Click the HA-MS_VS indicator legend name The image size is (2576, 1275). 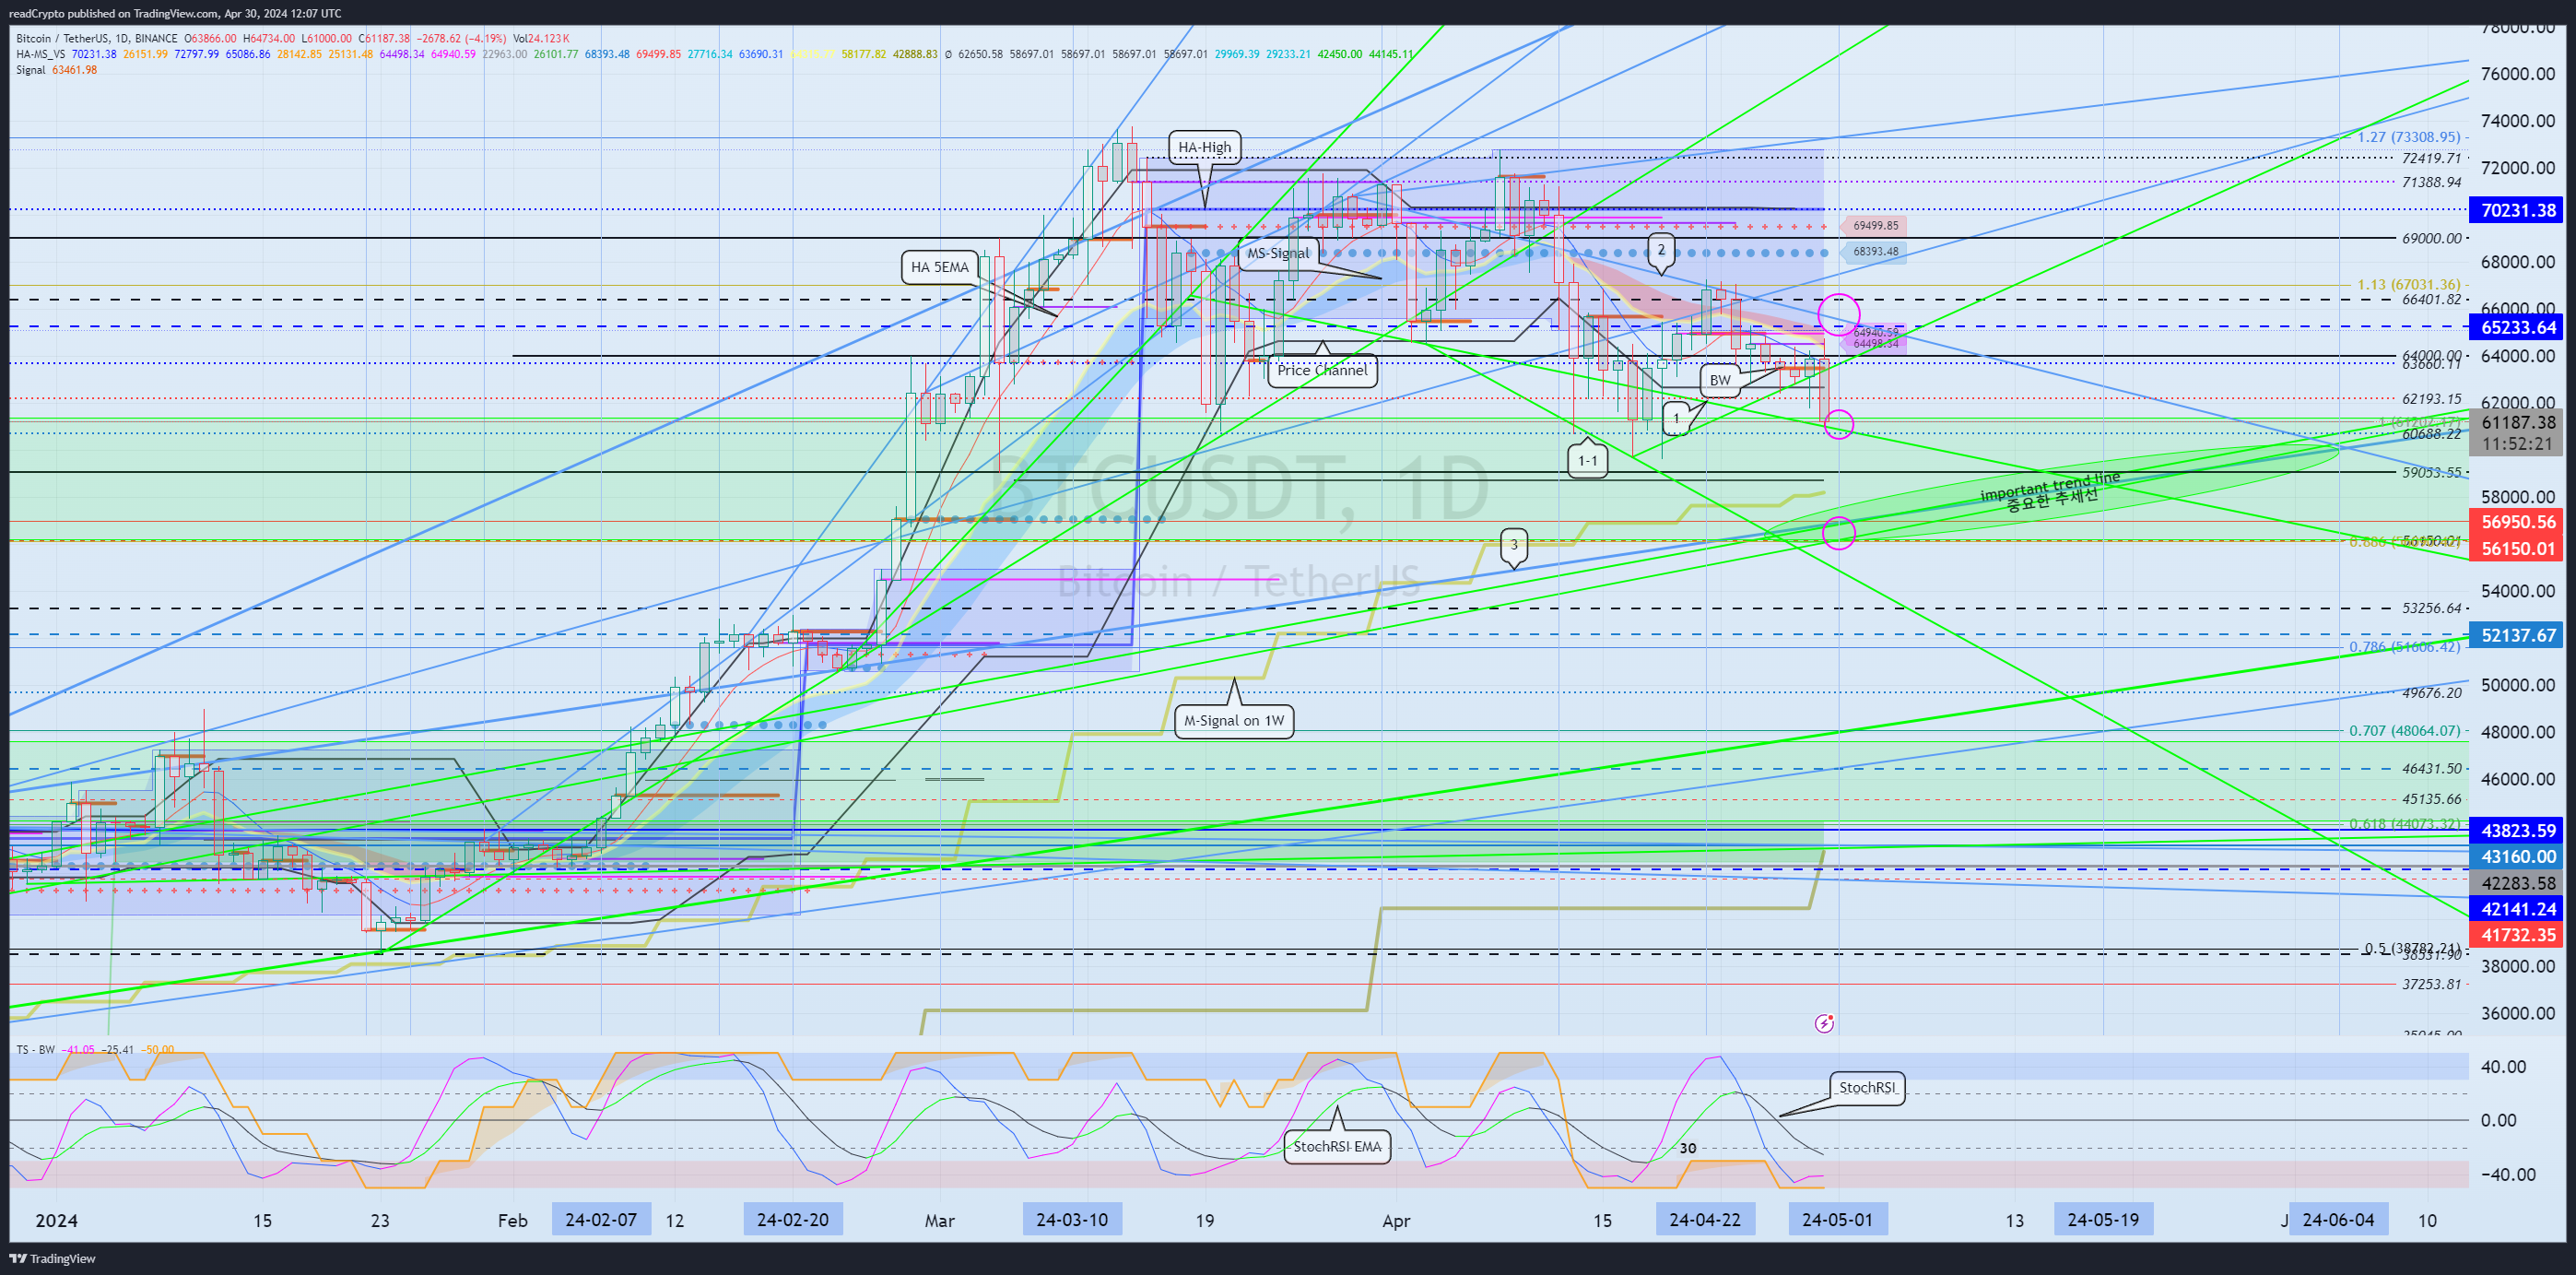pyautogui.click(x=41, y=54)
